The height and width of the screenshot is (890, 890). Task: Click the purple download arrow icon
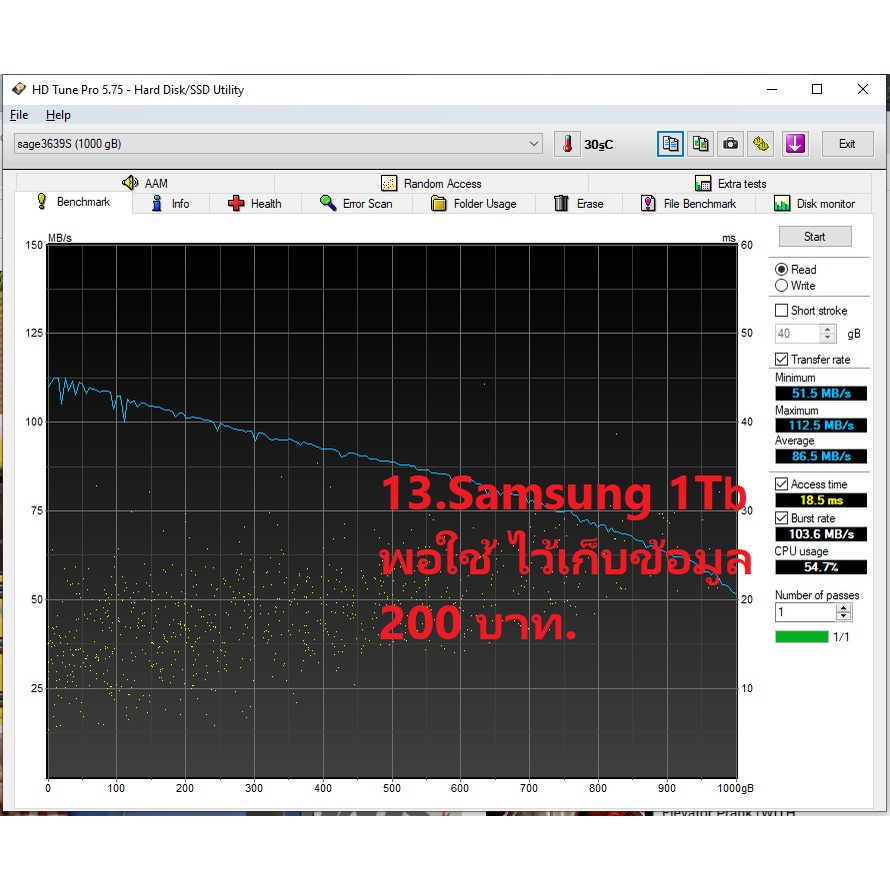click(795, 144)
